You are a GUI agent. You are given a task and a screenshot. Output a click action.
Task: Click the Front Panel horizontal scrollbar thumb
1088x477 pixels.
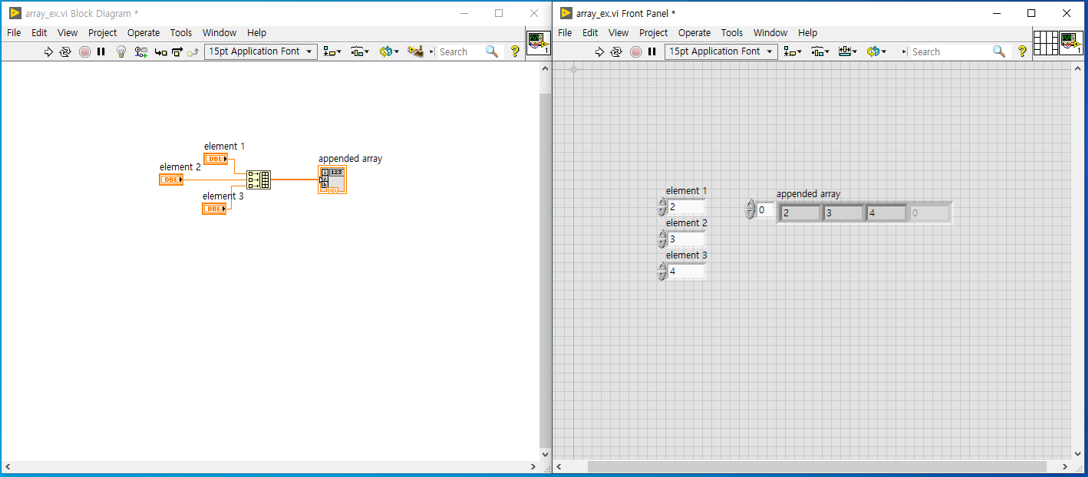(817, 467)
